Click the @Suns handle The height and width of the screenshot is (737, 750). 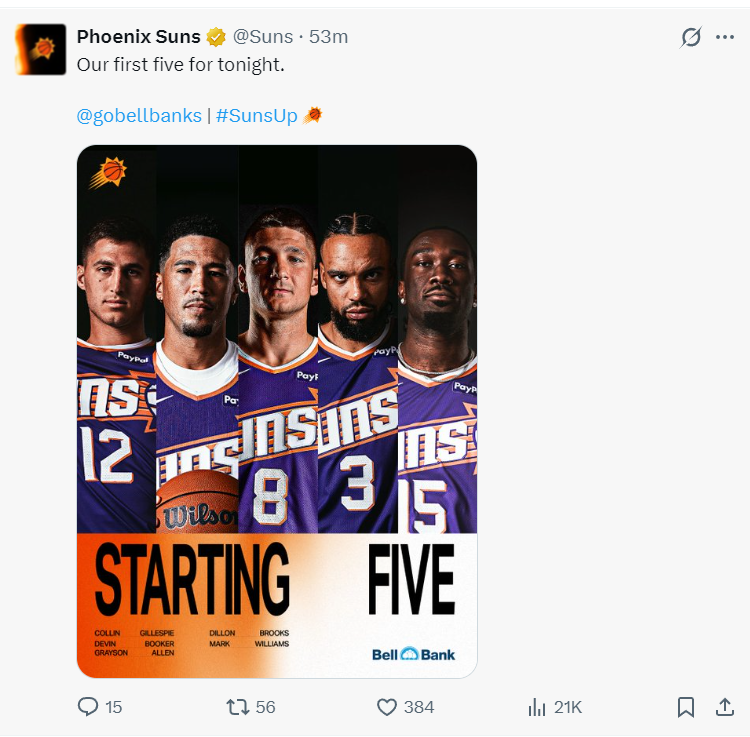[x=263, y=37]
